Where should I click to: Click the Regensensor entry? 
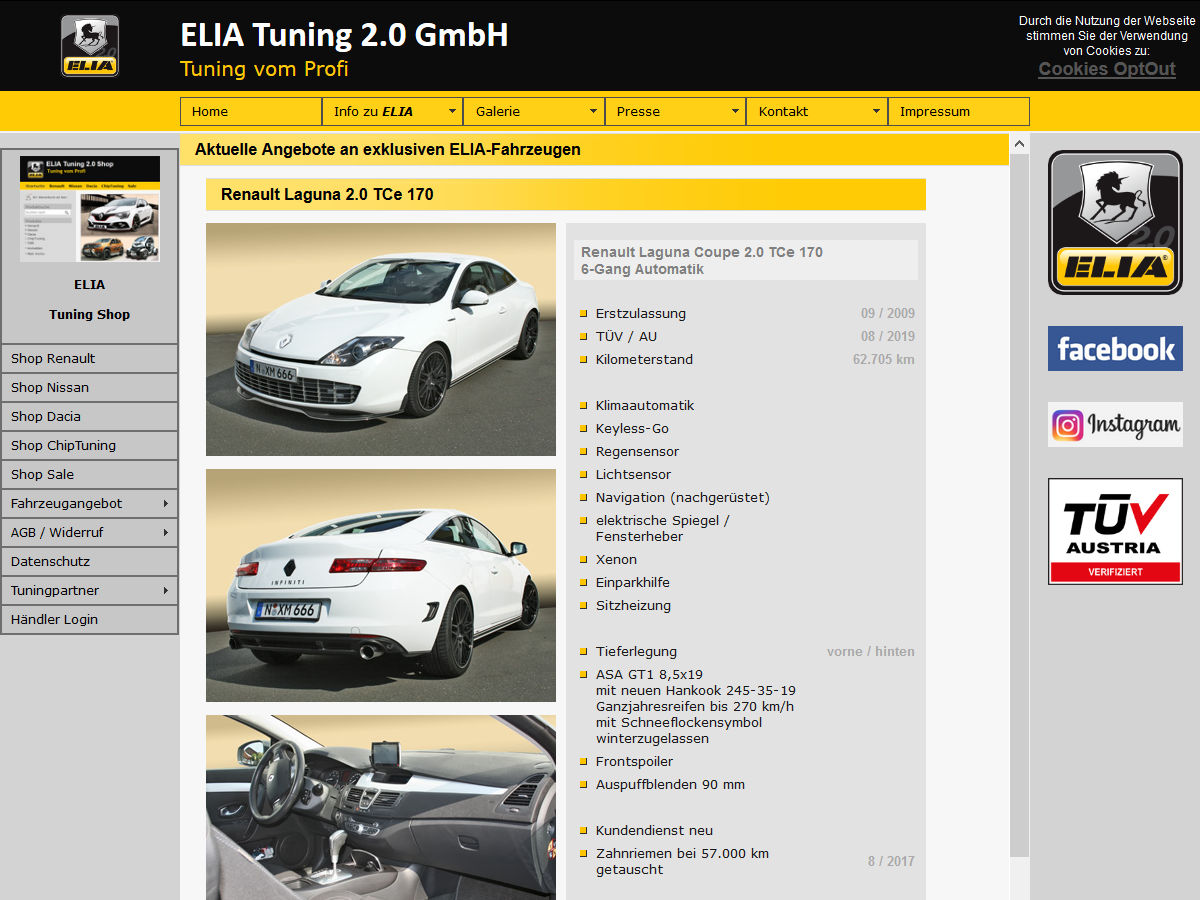pyautogui.click(x=638, y=451)
